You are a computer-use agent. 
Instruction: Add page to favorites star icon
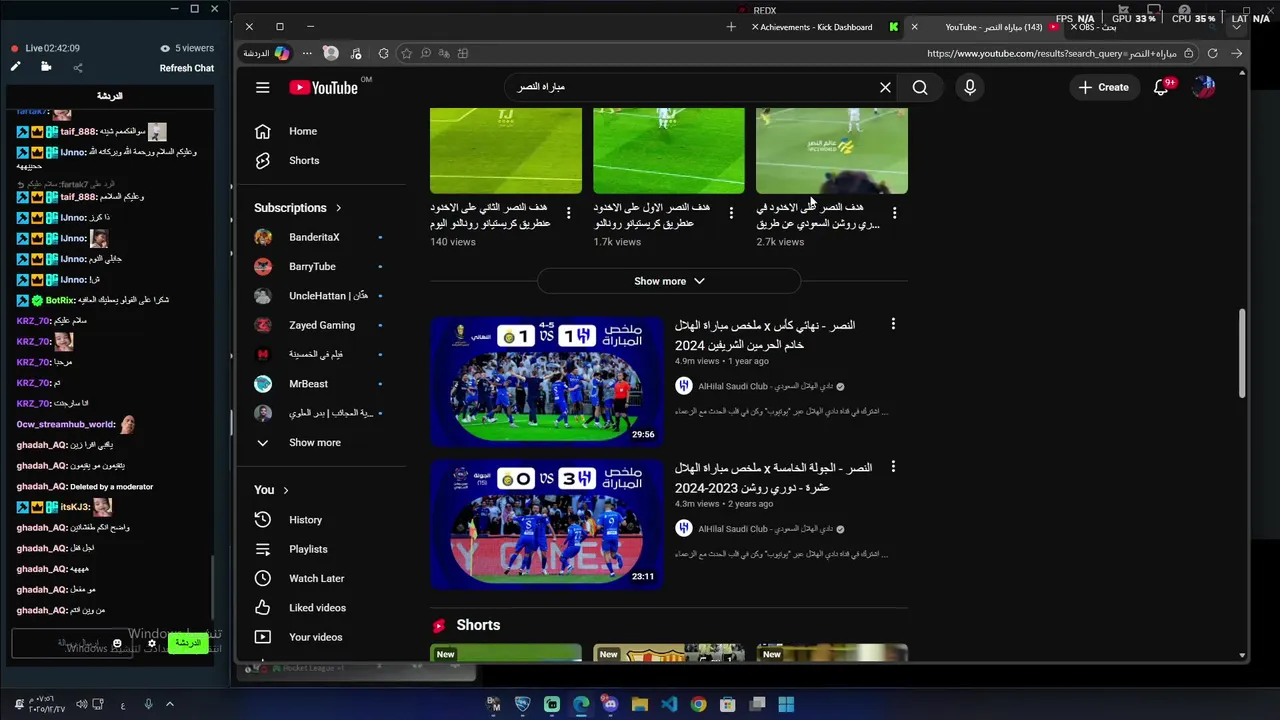pyautogui.click(x=406, y=53)
